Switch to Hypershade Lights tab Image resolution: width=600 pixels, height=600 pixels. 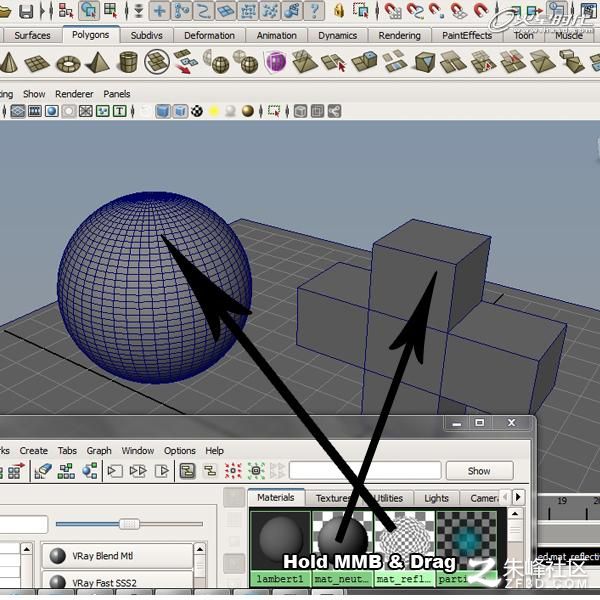(x=436, y=498)
